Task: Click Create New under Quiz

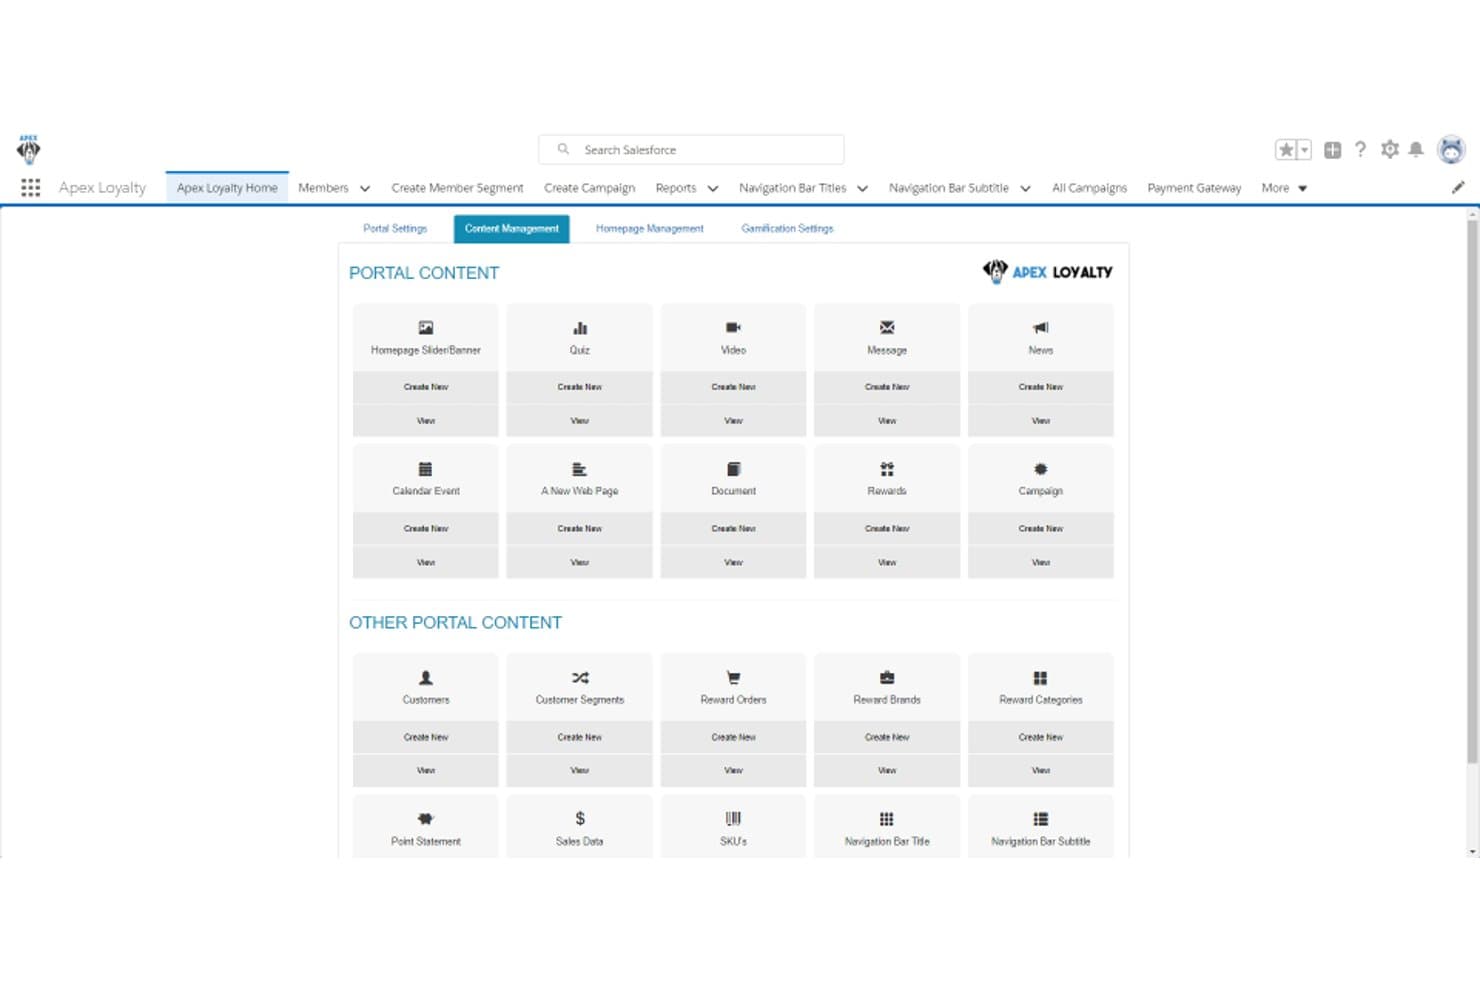Action: coord(580,387)
